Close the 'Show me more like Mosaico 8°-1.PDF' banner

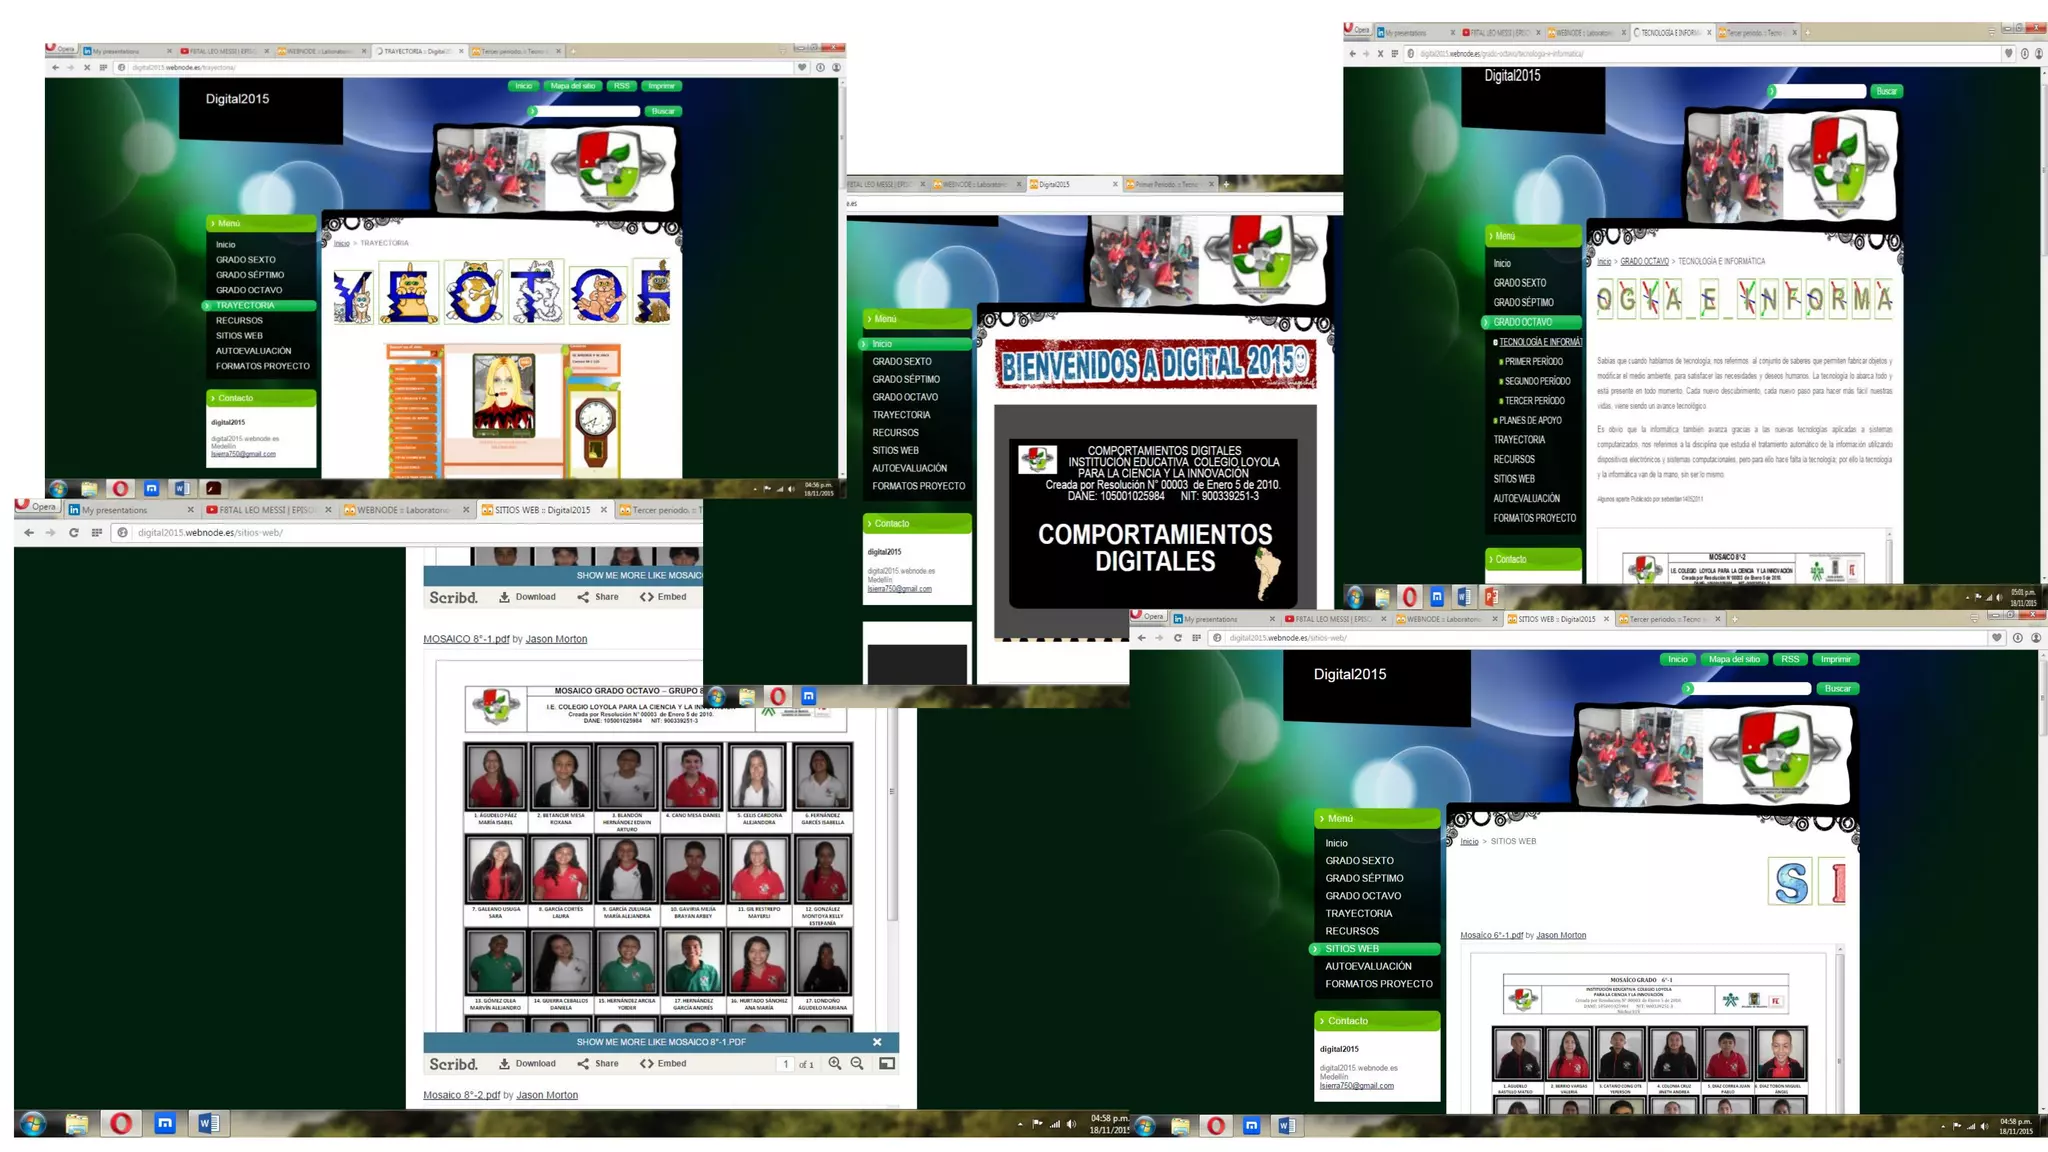coord(877,1042)
